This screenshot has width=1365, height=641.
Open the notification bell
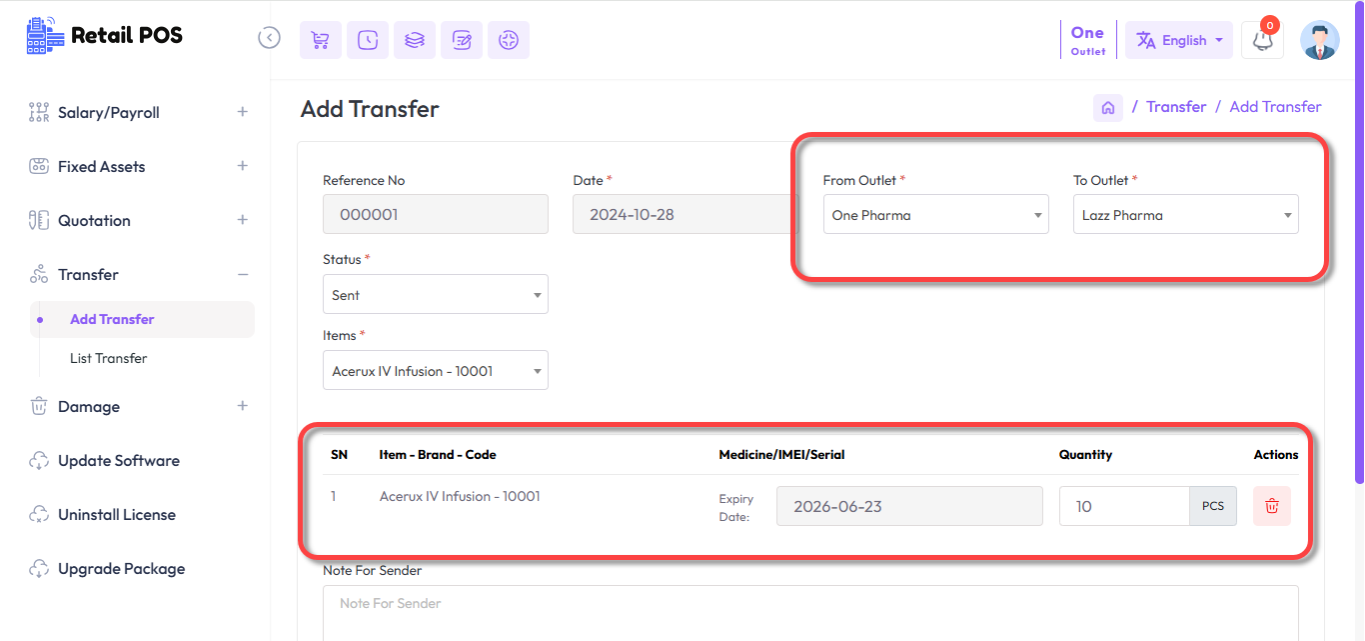(1262, 40)
